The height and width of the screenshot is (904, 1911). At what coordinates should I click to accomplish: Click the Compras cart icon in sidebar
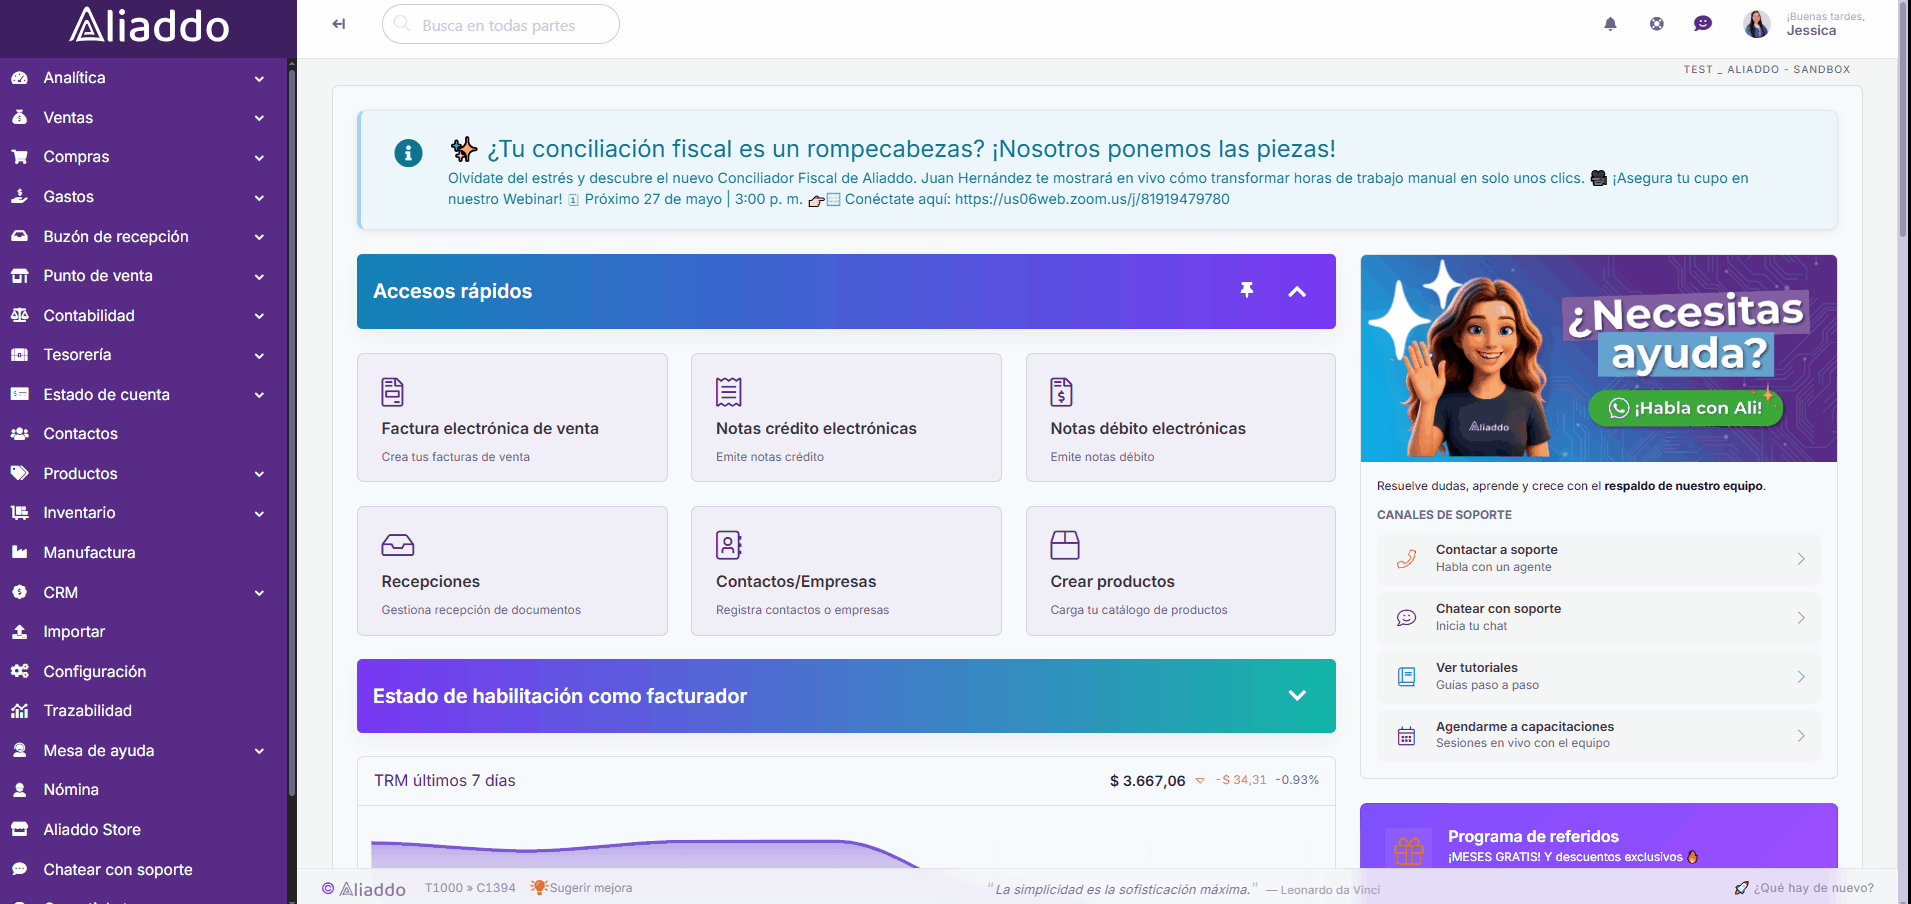tap(19, 157)
